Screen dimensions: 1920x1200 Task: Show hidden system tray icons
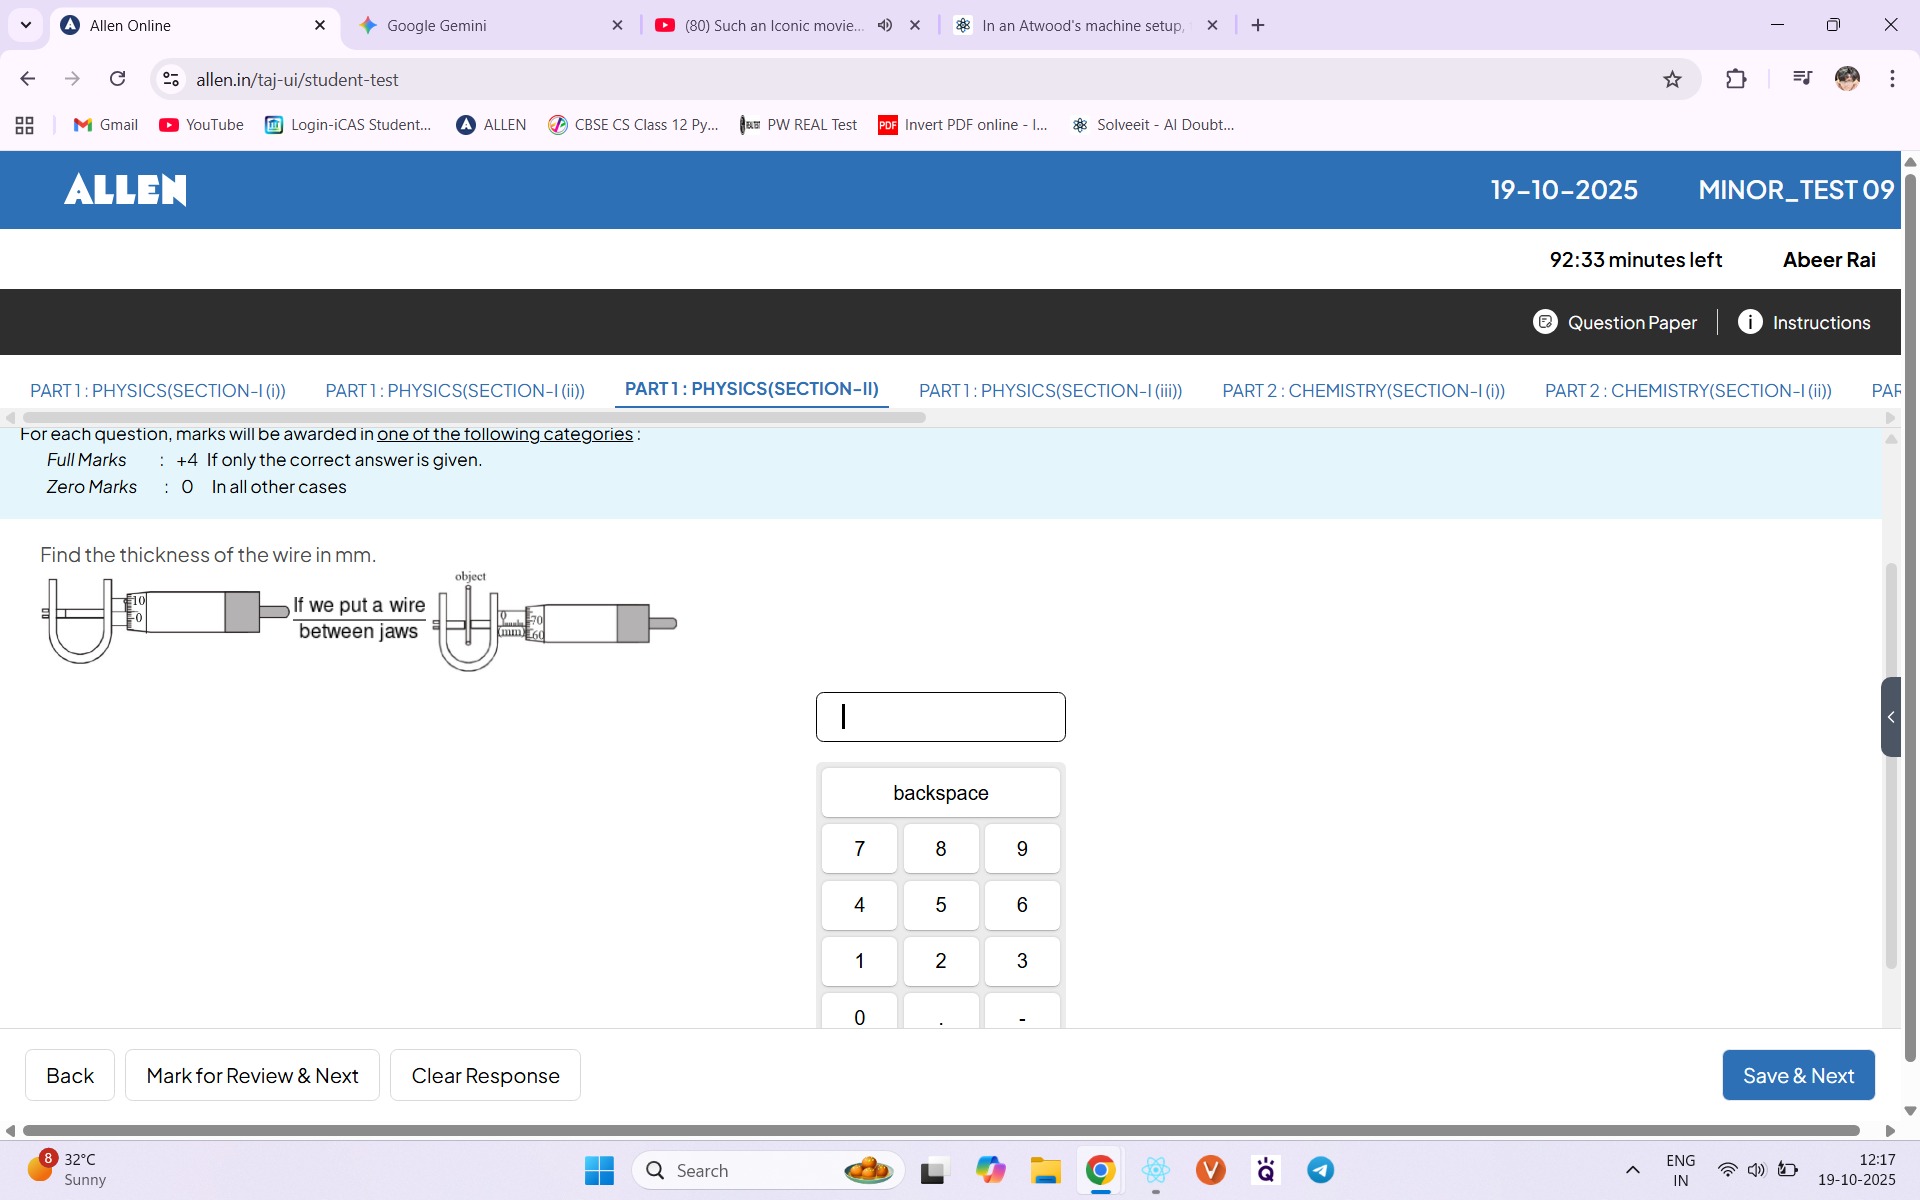(x=1632, y=1170)
